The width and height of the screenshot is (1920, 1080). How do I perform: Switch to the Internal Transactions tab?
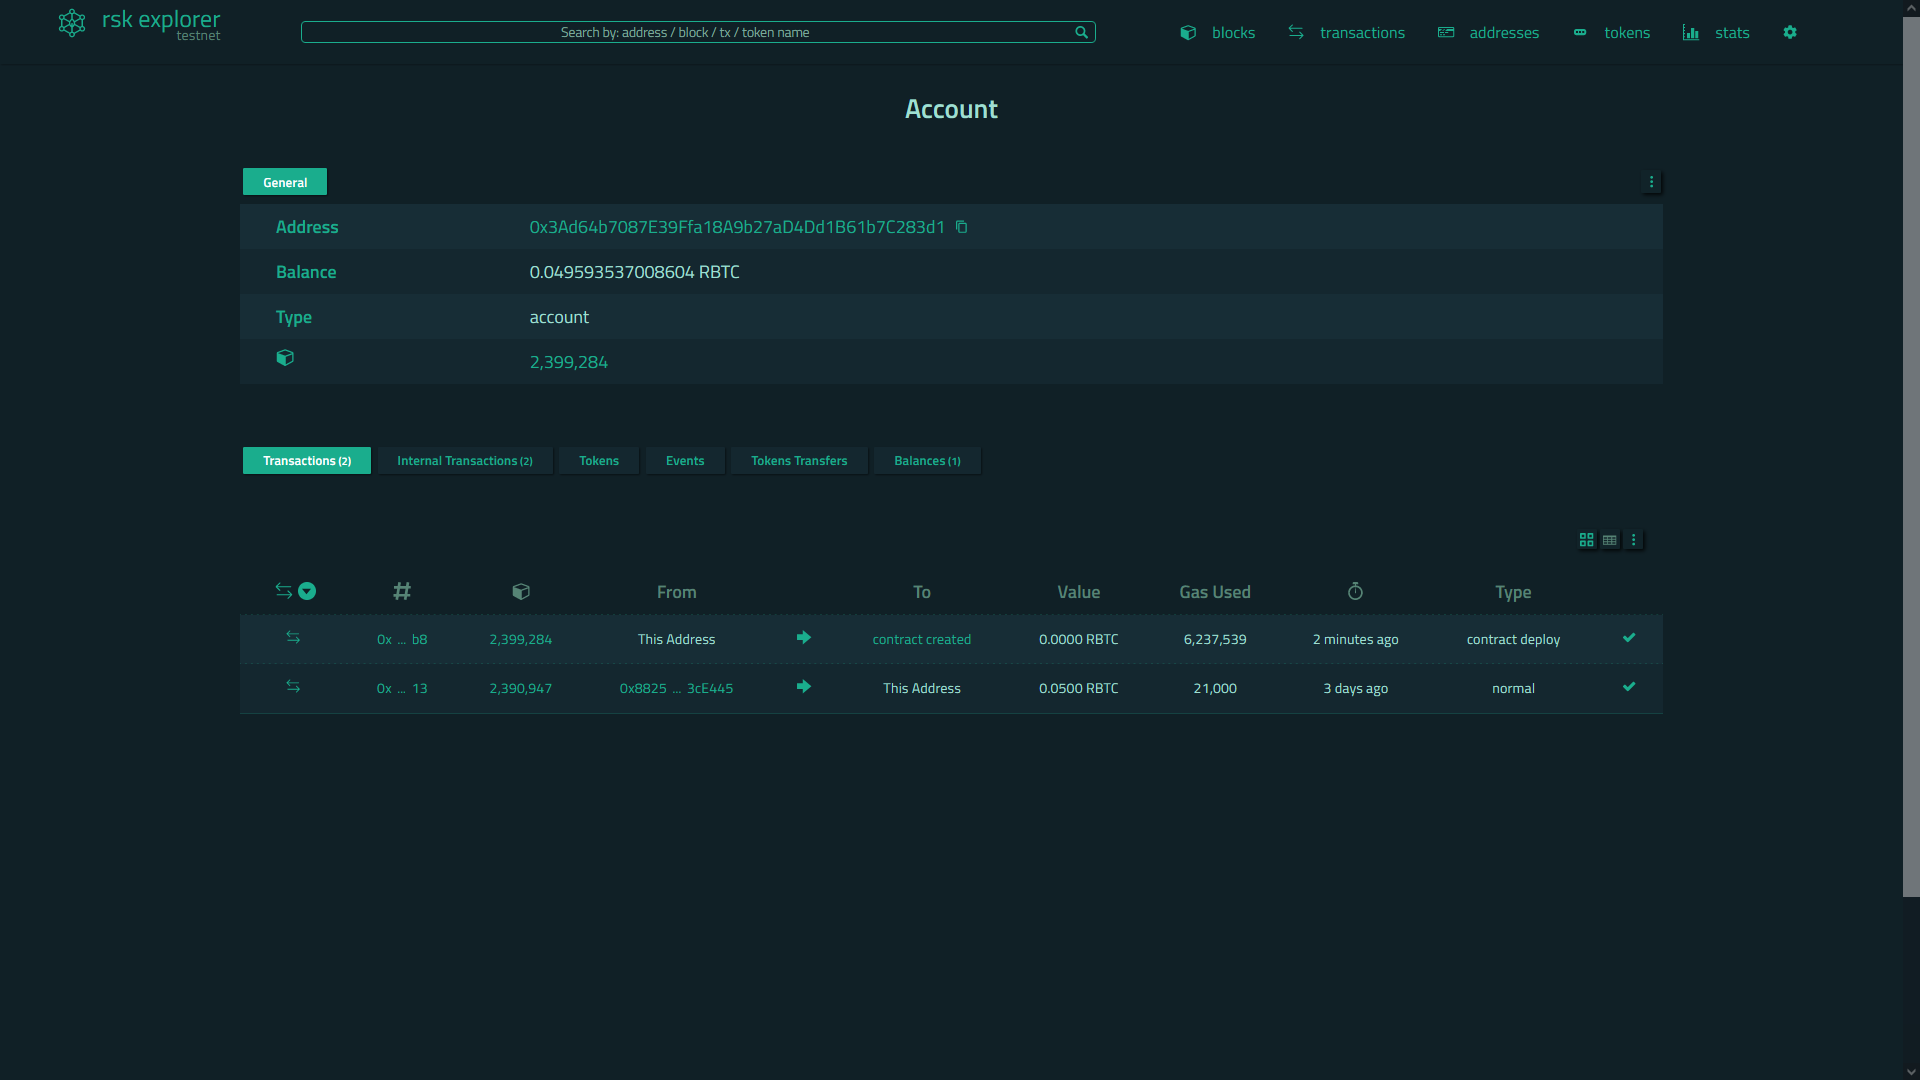464,461
